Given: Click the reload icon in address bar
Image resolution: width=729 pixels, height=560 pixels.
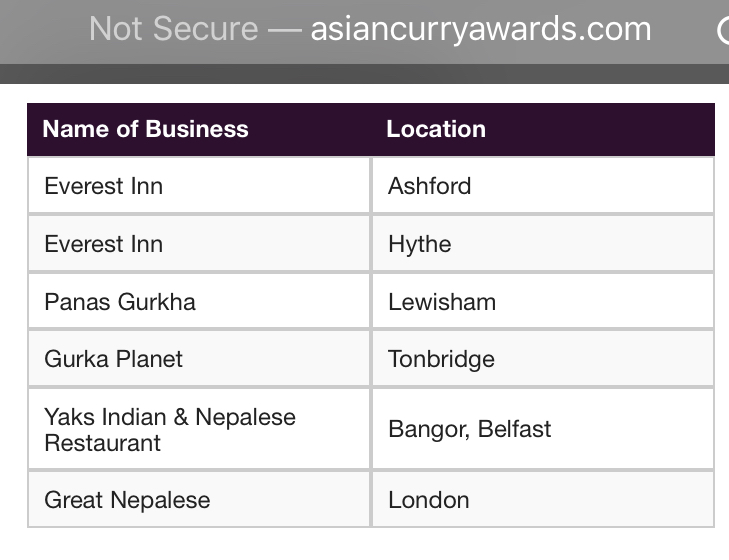Looking at the screenshot, I should pos(723,30).
